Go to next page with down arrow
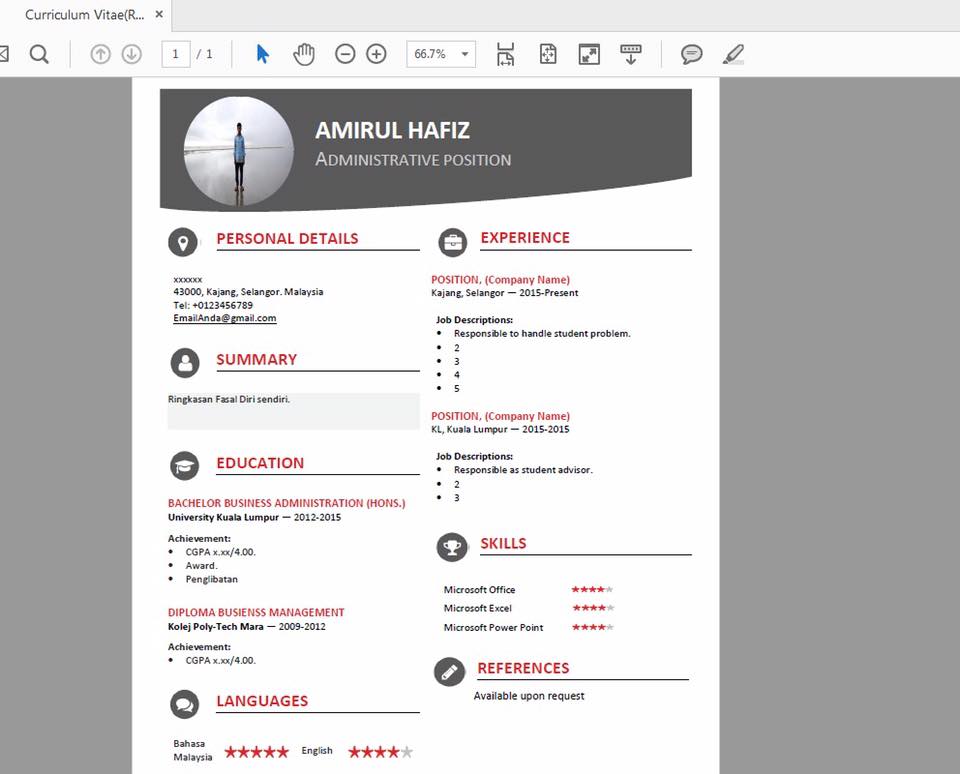 click(x=131, y=54)
